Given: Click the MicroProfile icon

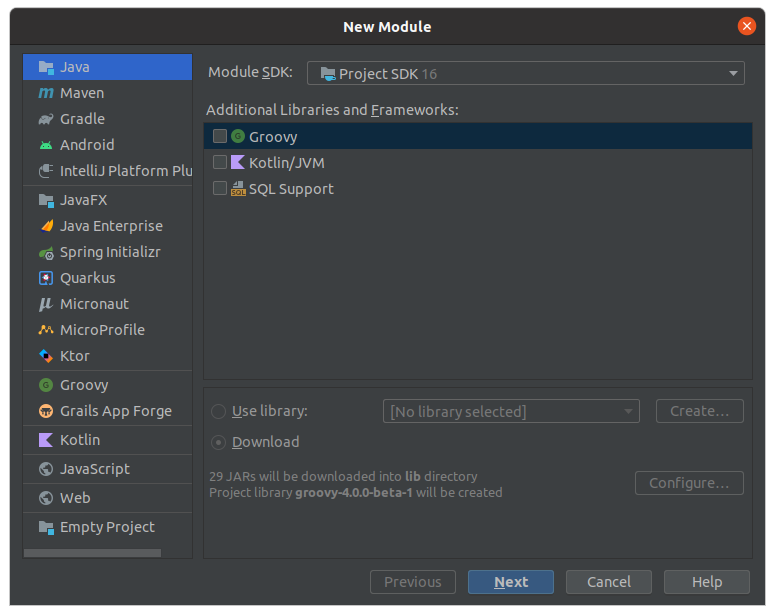Looking at the screenshot, I should click(x=46, y=330).
